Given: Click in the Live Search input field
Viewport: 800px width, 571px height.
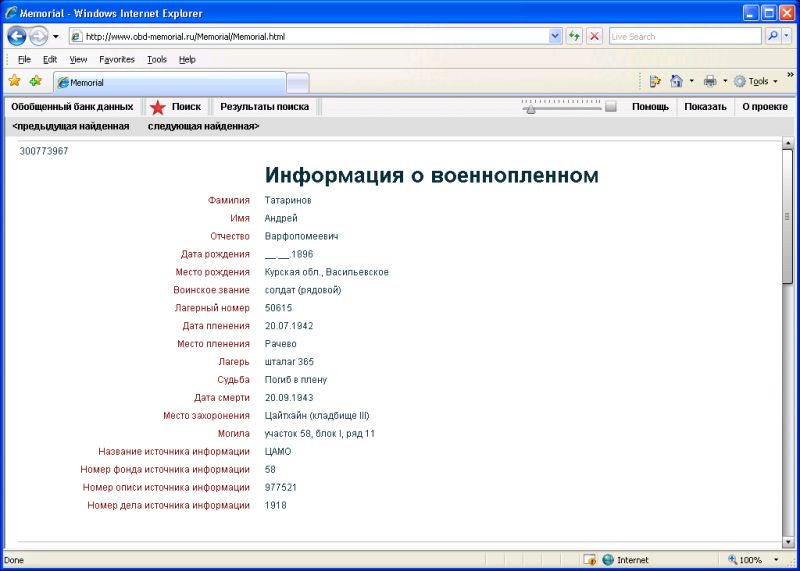Looking at the screenshot, I should [685, 36].
